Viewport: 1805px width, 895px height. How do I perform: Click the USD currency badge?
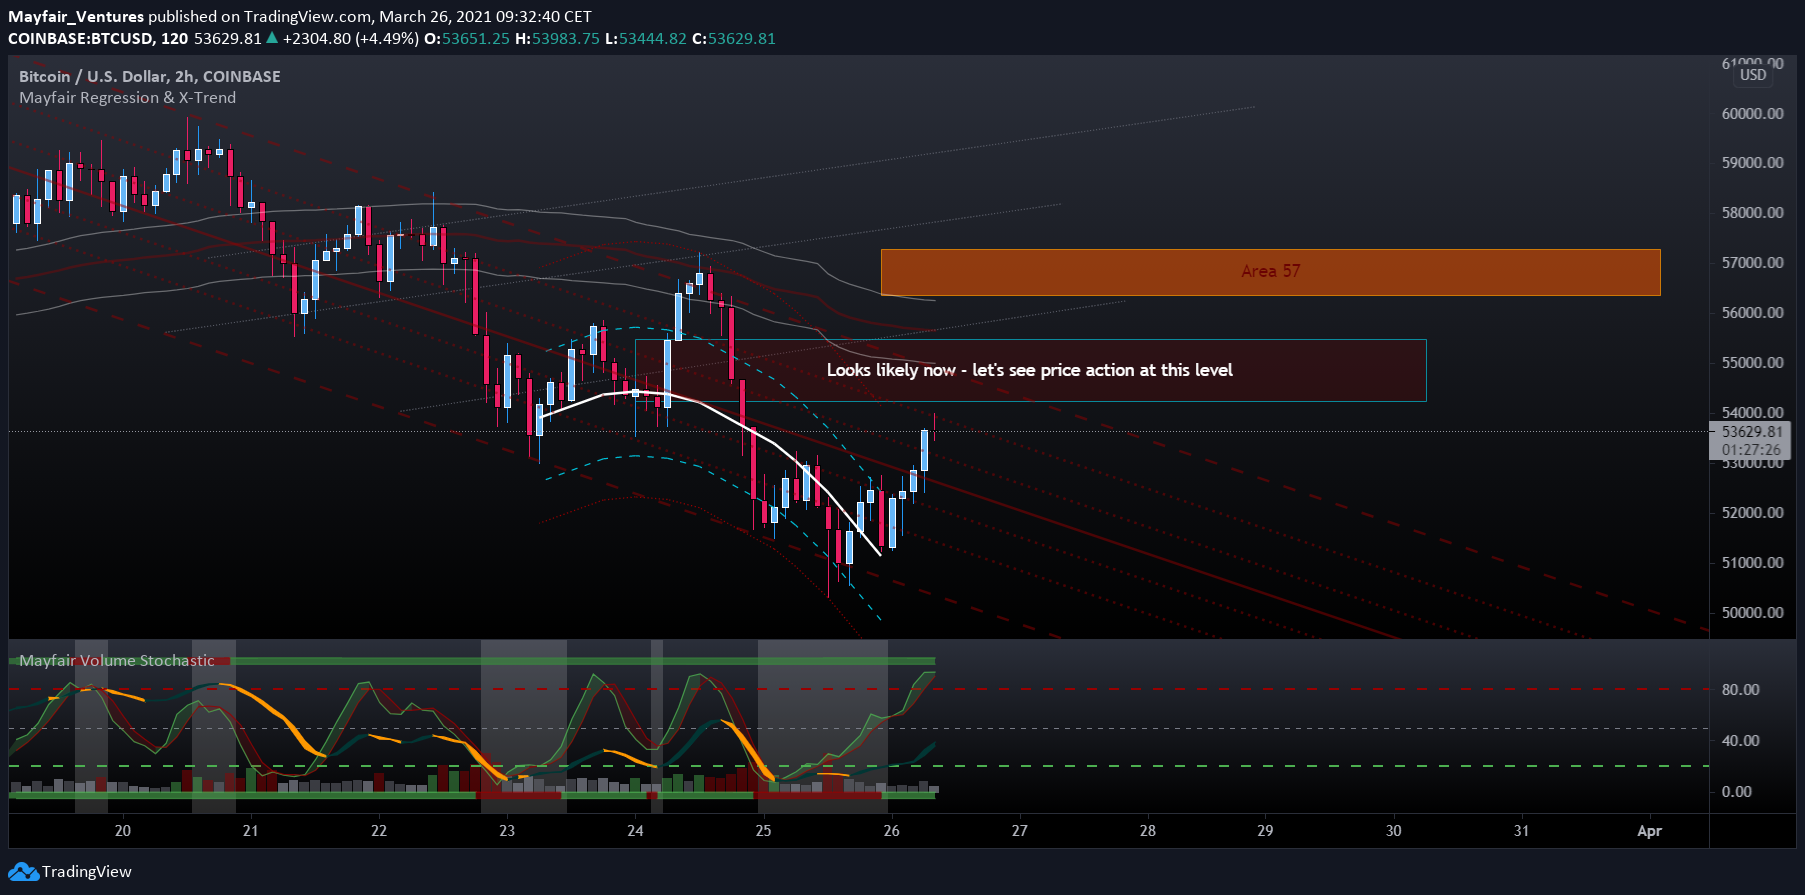(x=1753, y=75)
